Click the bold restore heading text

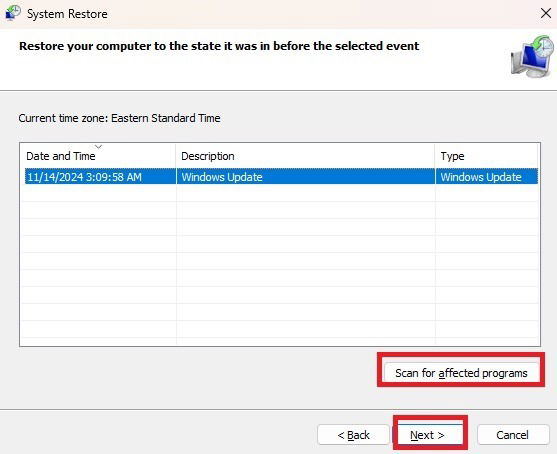tap(219, 46)
